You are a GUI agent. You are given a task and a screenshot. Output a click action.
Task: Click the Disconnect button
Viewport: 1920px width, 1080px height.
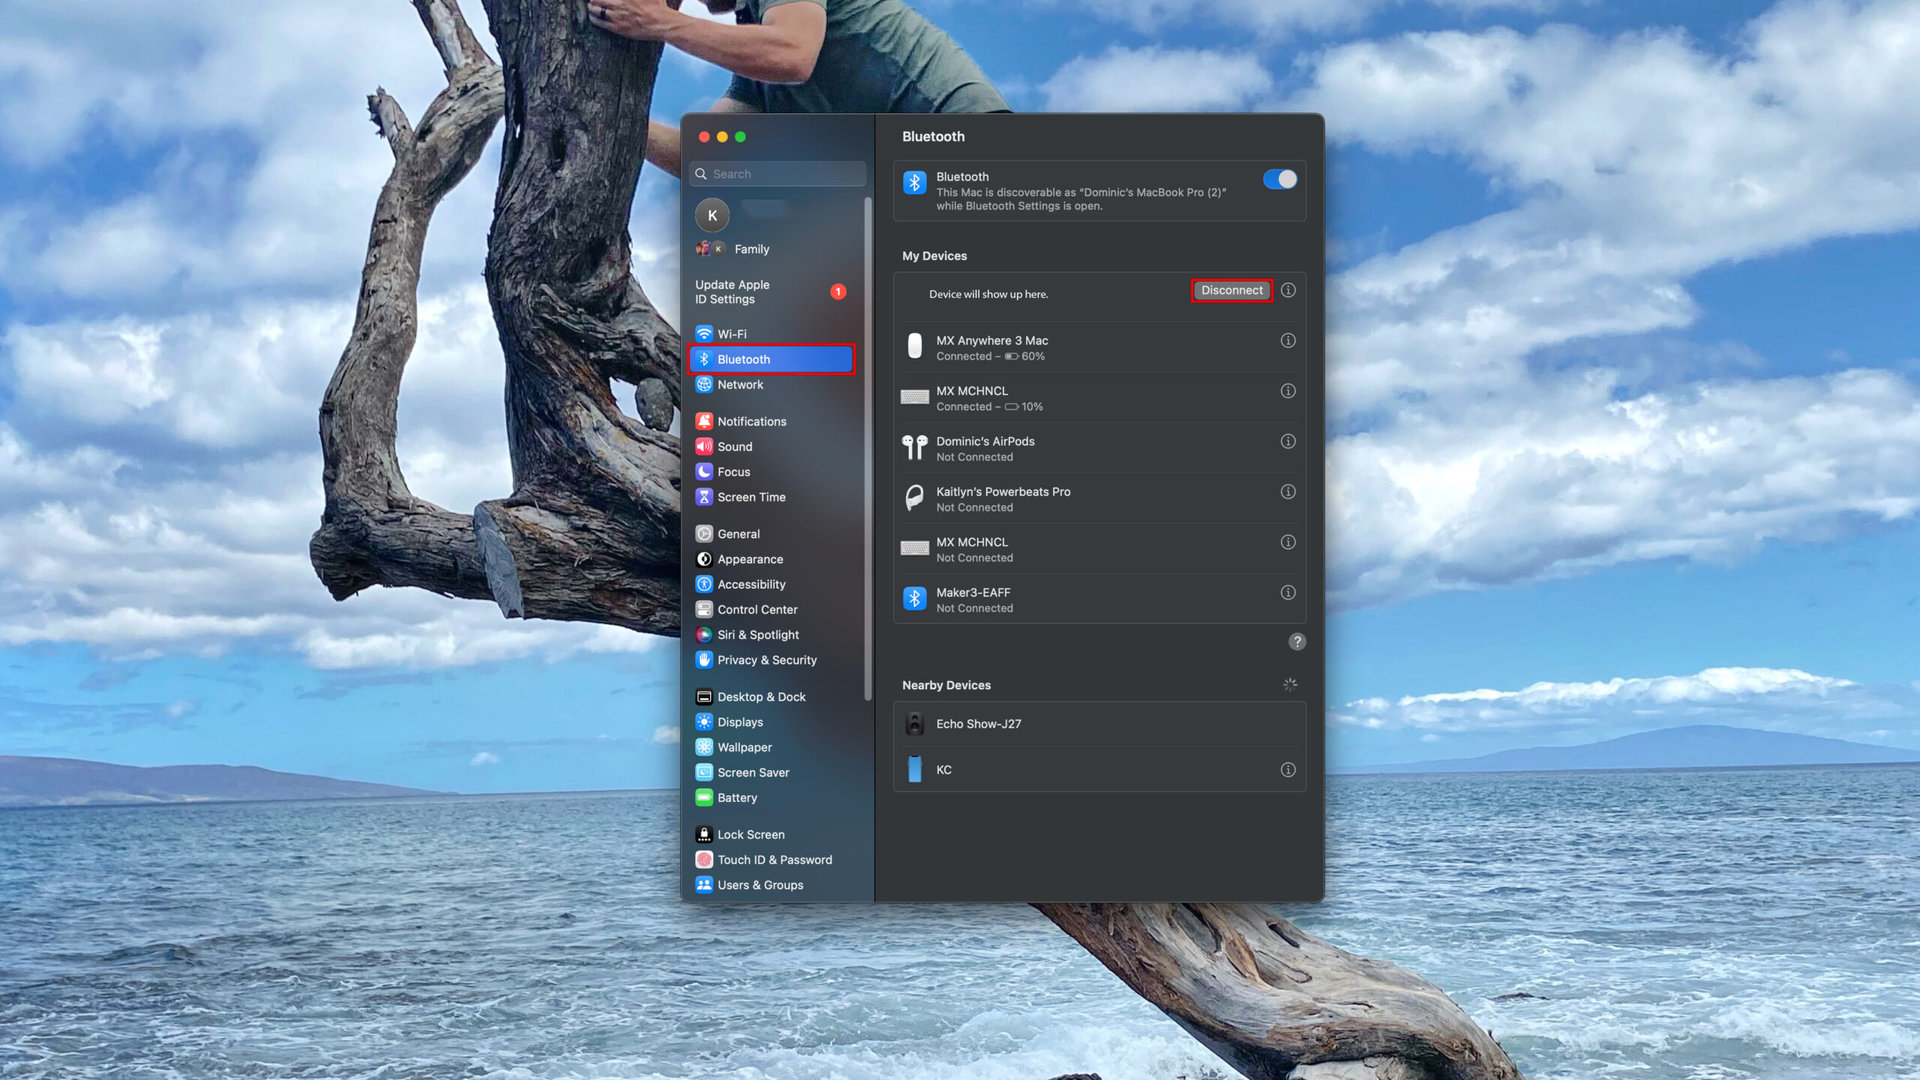click(x=1231, y=290)
